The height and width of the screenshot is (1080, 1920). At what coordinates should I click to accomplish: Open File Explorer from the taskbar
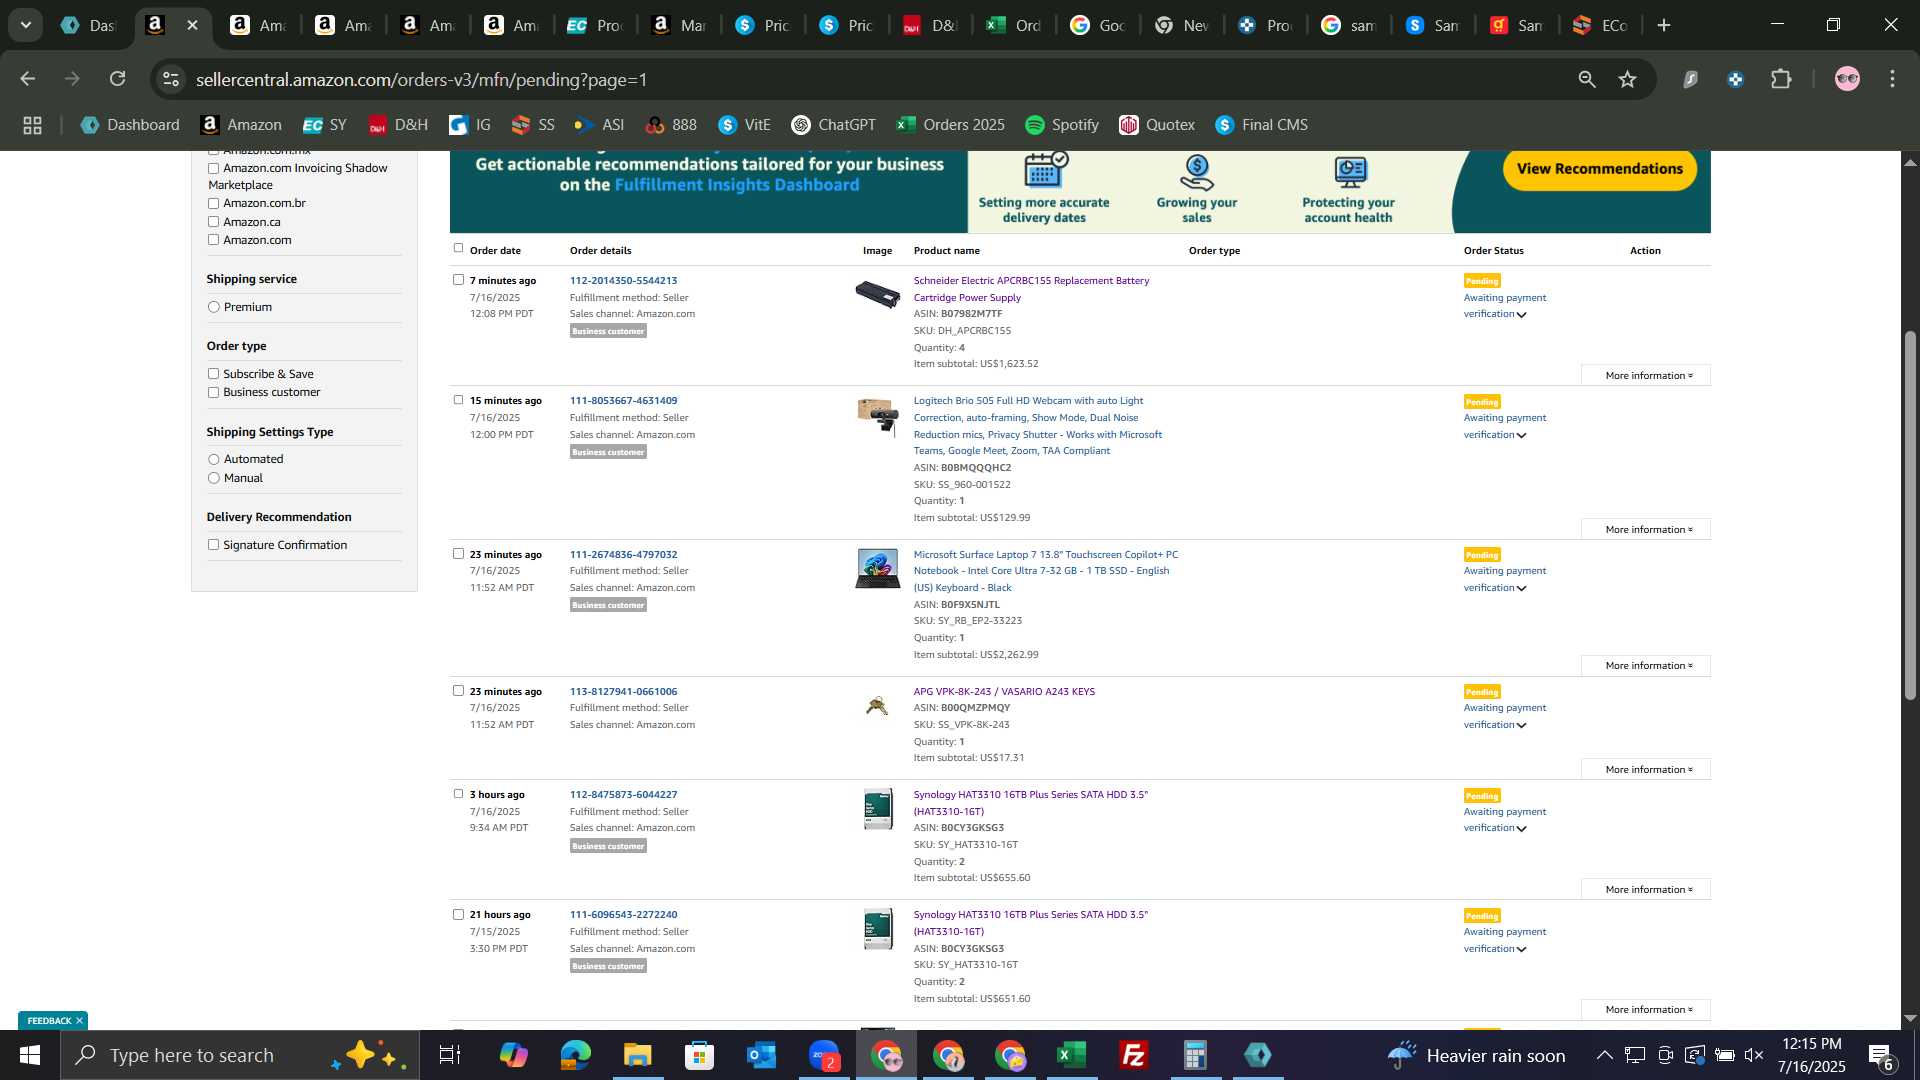pyautogui.click(x=637, y=1055)
